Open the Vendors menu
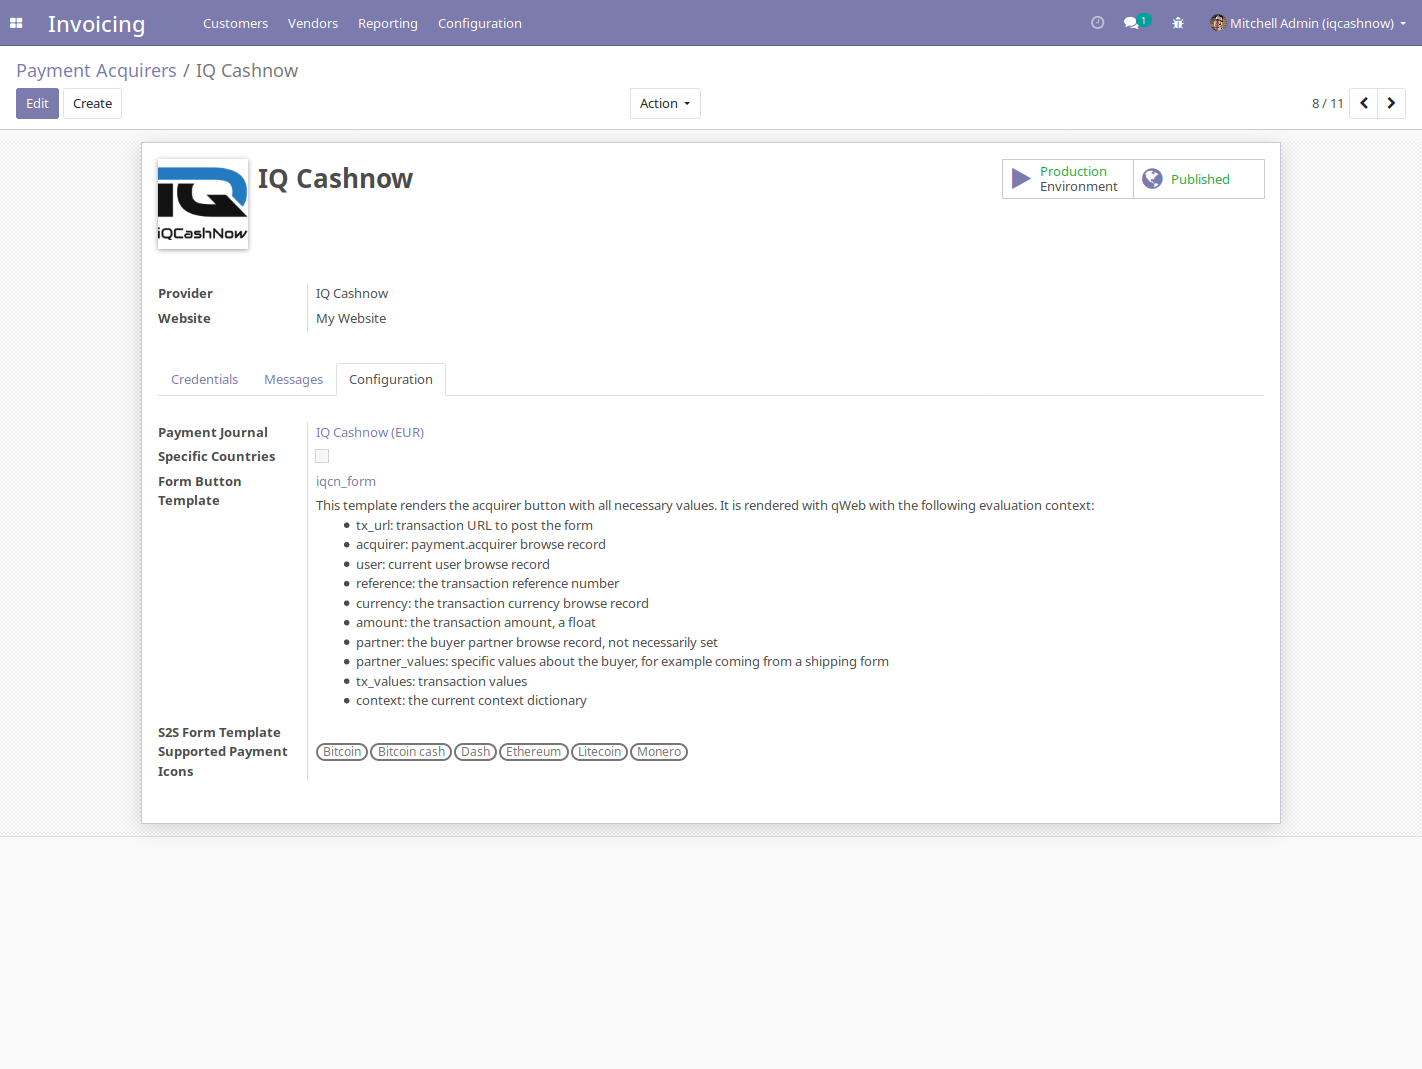This screenshot has width=1422, height=1069. click(313, 23)
